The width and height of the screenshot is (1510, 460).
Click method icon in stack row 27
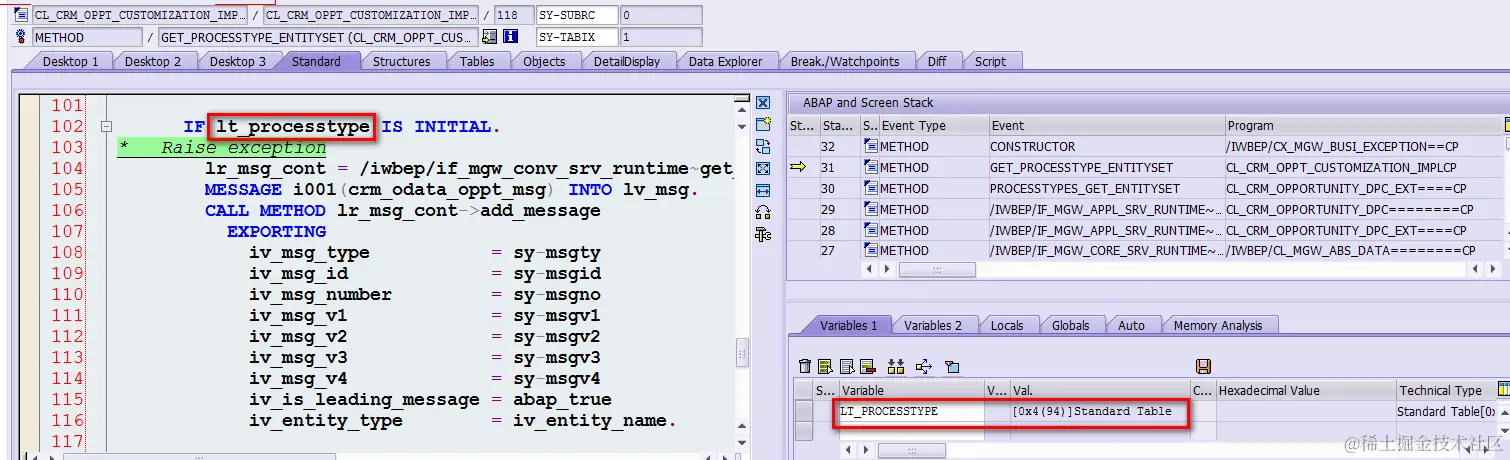click(x=870, y=251)
